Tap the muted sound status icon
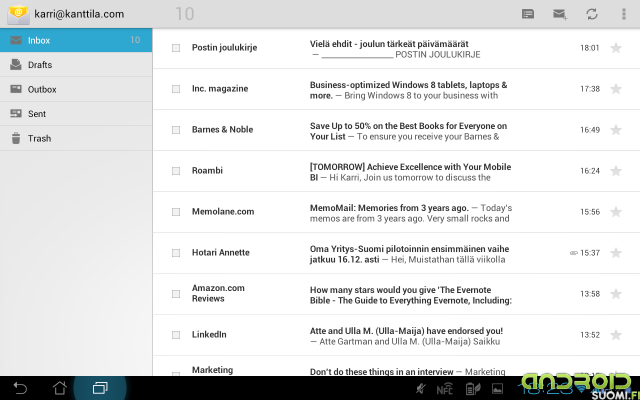Image resolution: width=640 pixels, height=400 pixels. pyautogui.click(x=420, y=389)
